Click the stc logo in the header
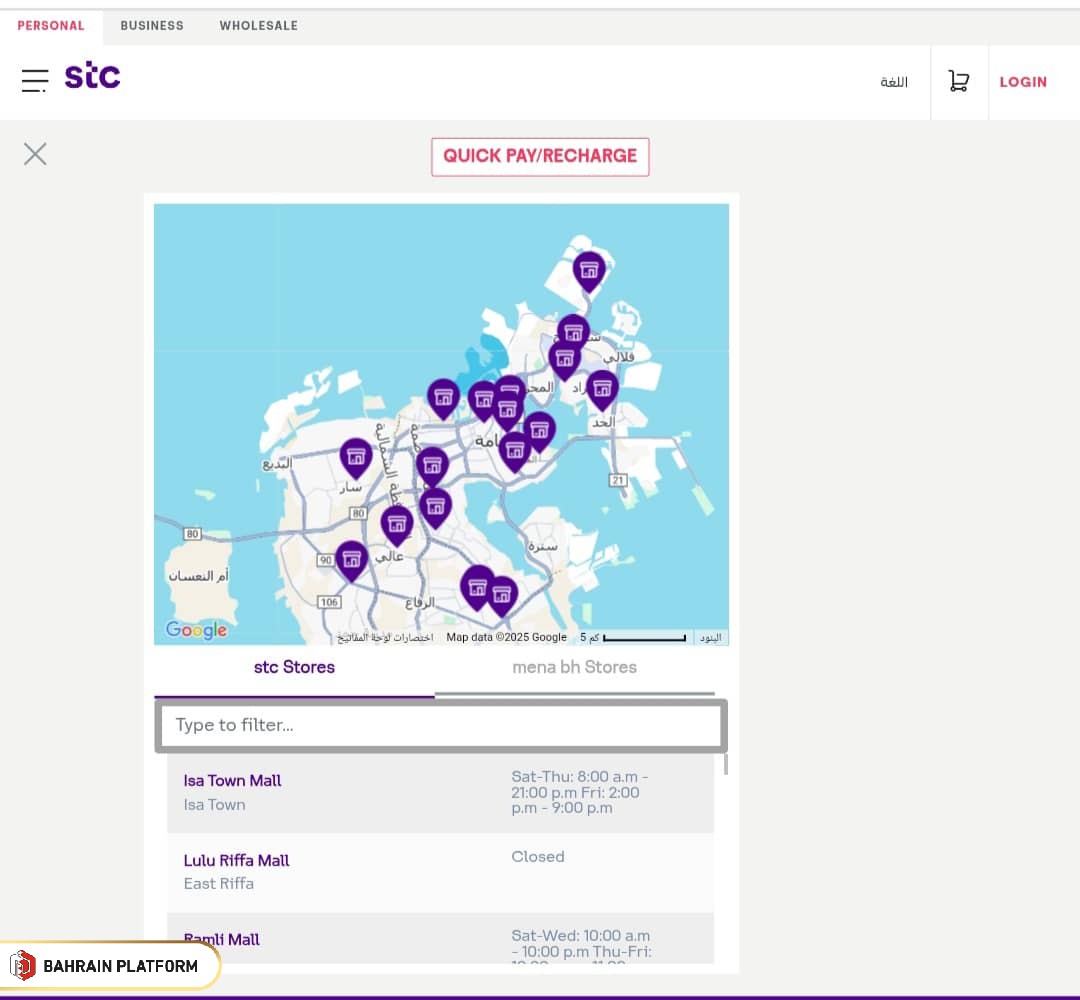The image size is (1080, 1000). [x=93, y=76]
